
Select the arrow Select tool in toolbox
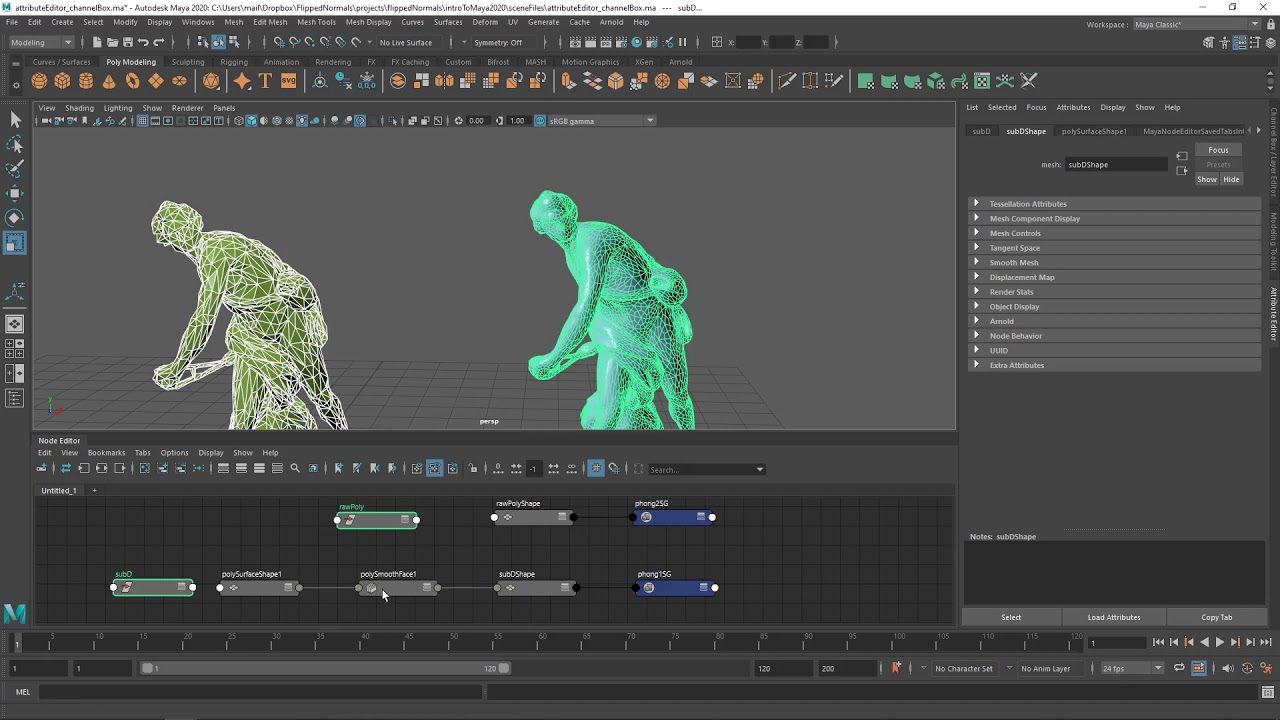[x=15, y=120]
